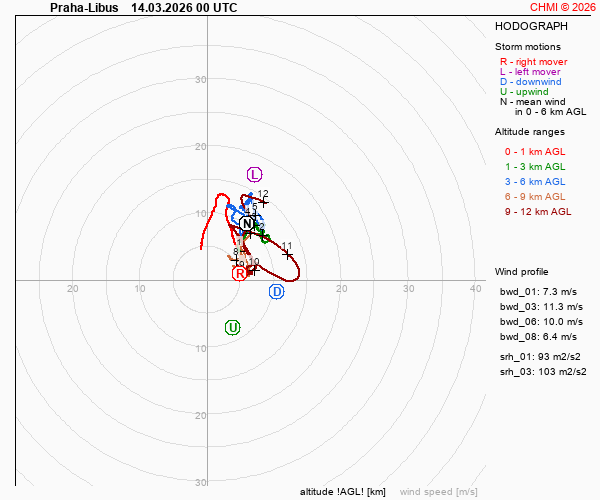Click the 11 km altitude cross marker
The width and height of the screenshot is (600, 500).
tap(289, 254)
